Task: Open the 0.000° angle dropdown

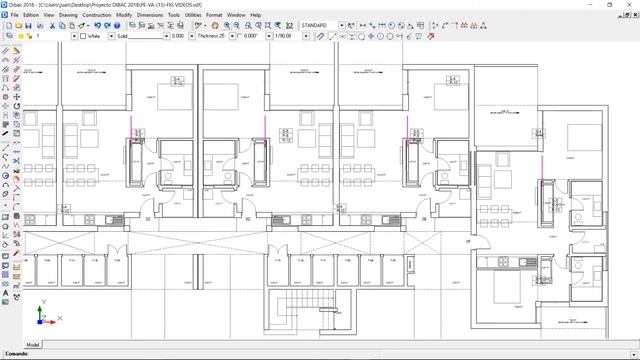Action: click(269, 36)
